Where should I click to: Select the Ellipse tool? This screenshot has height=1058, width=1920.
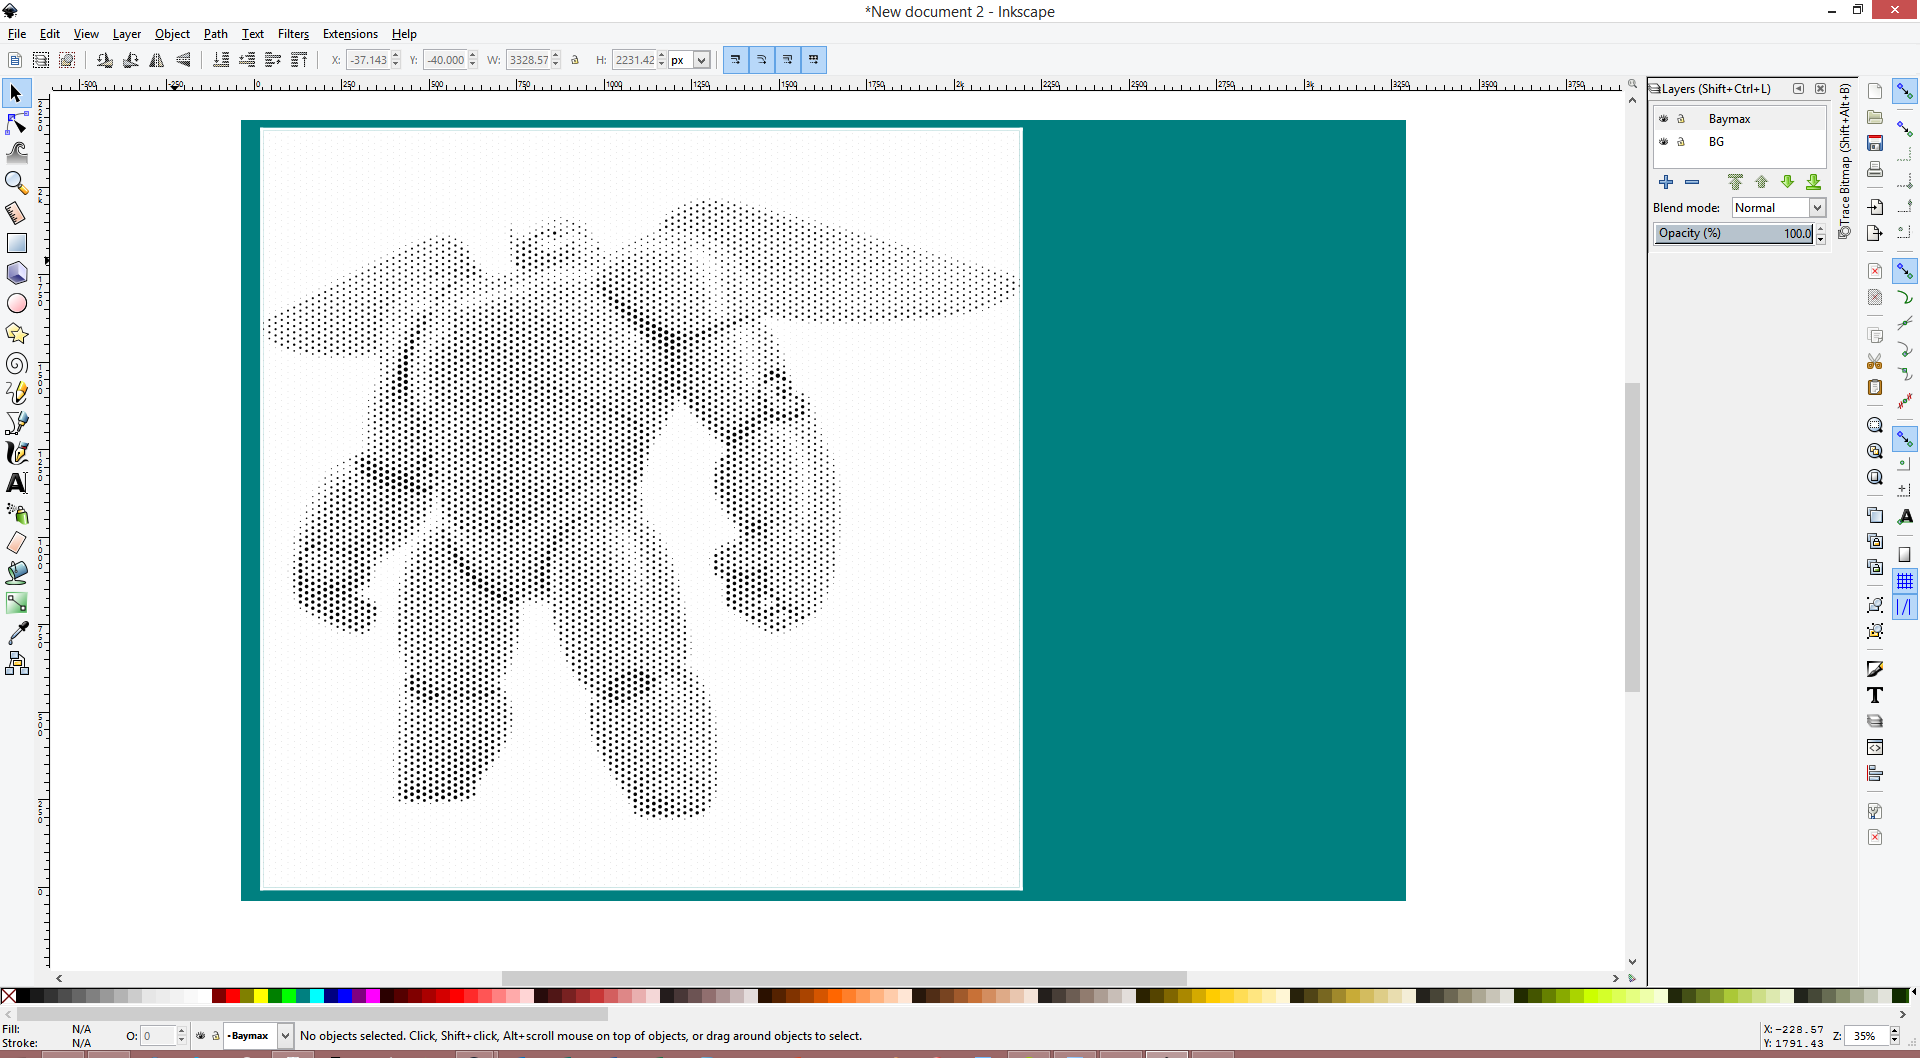click(x=16, y=303)
